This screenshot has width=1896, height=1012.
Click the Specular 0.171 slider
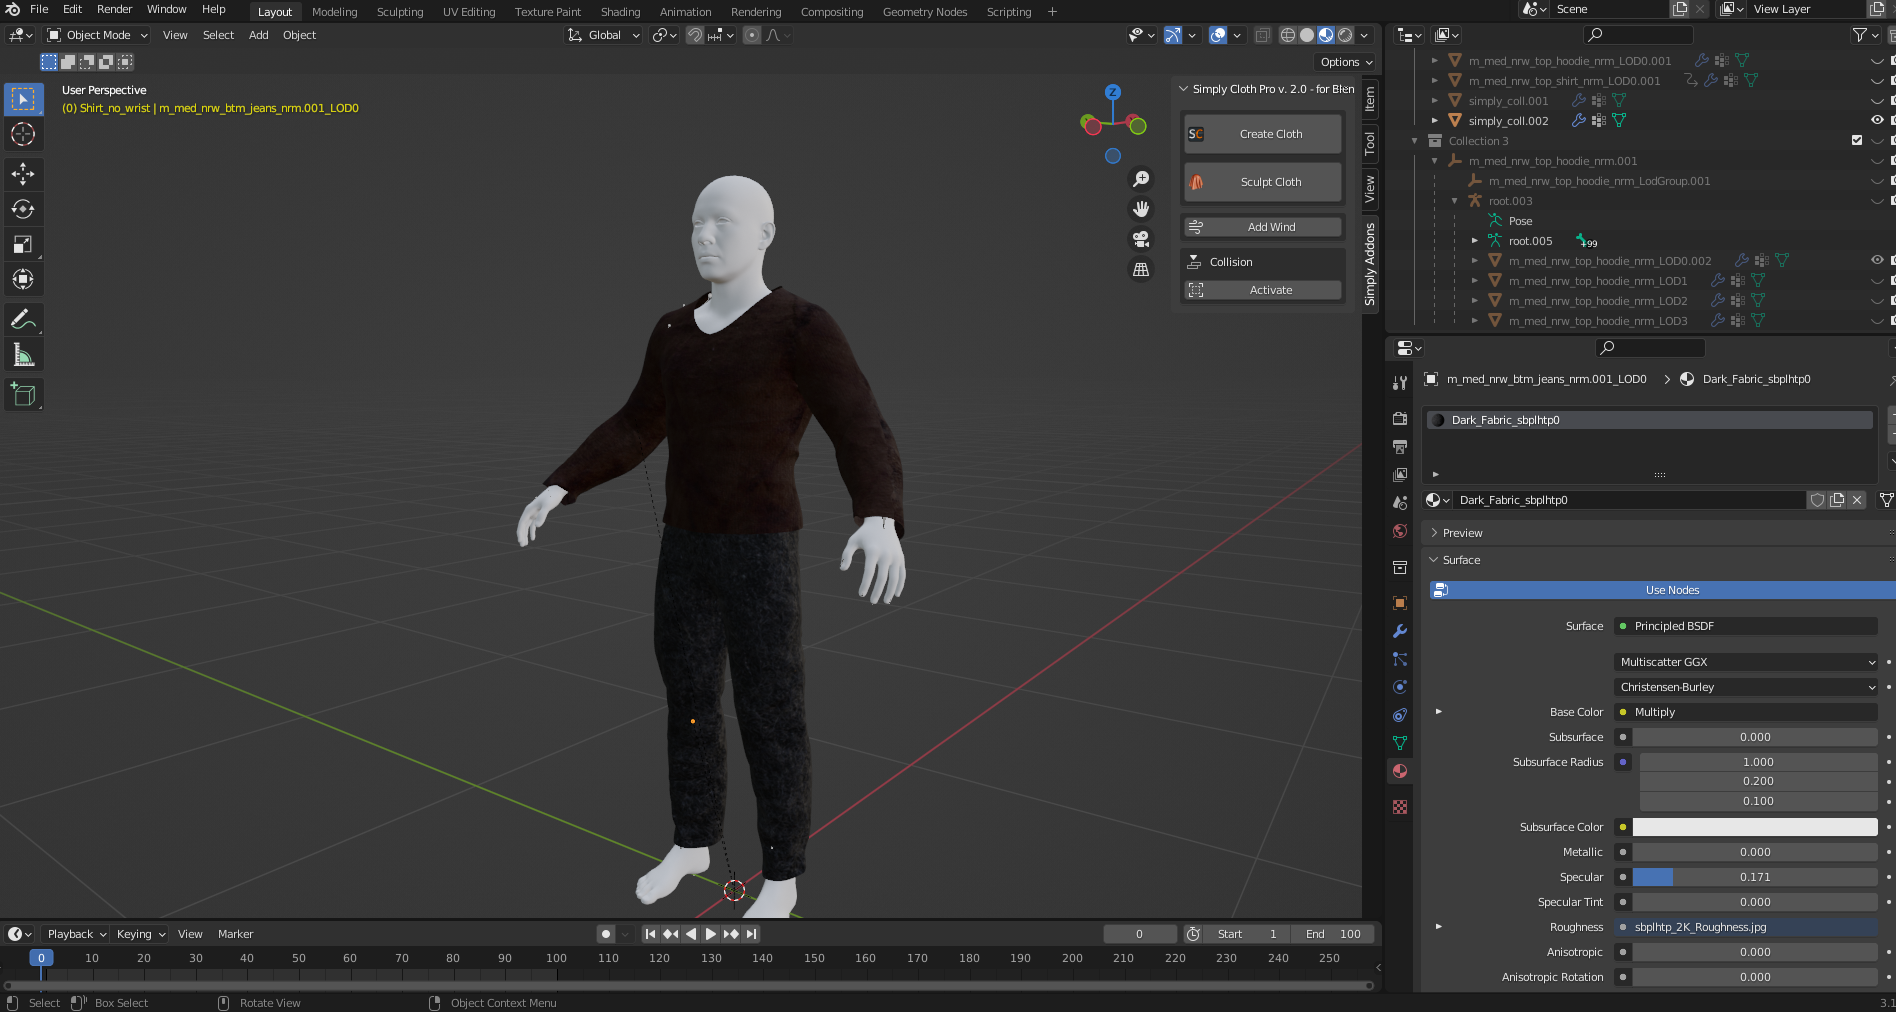point(1755,877)
